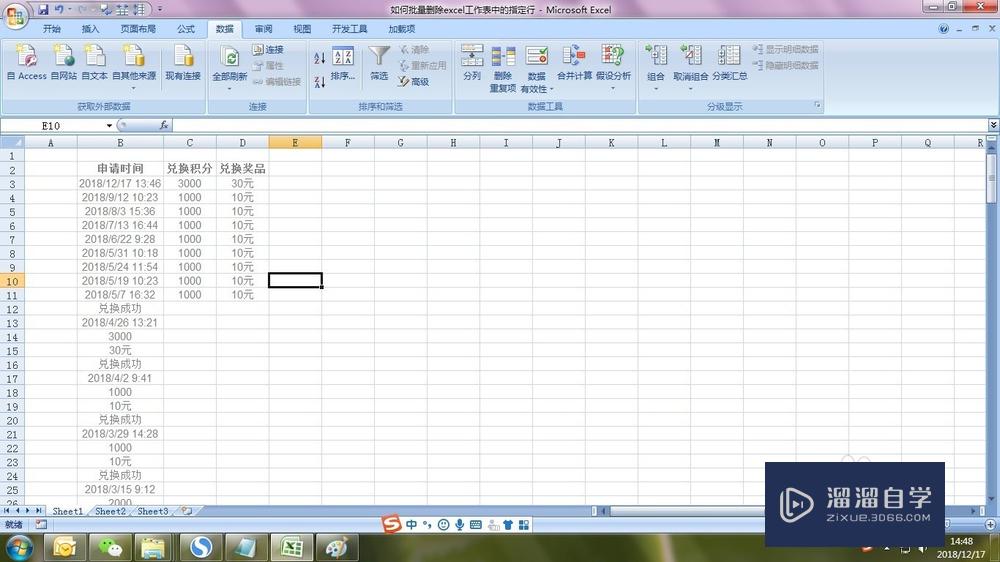
Task: Click Remove Duplicates (删除重复项)
Action: [x=503, y=68]
